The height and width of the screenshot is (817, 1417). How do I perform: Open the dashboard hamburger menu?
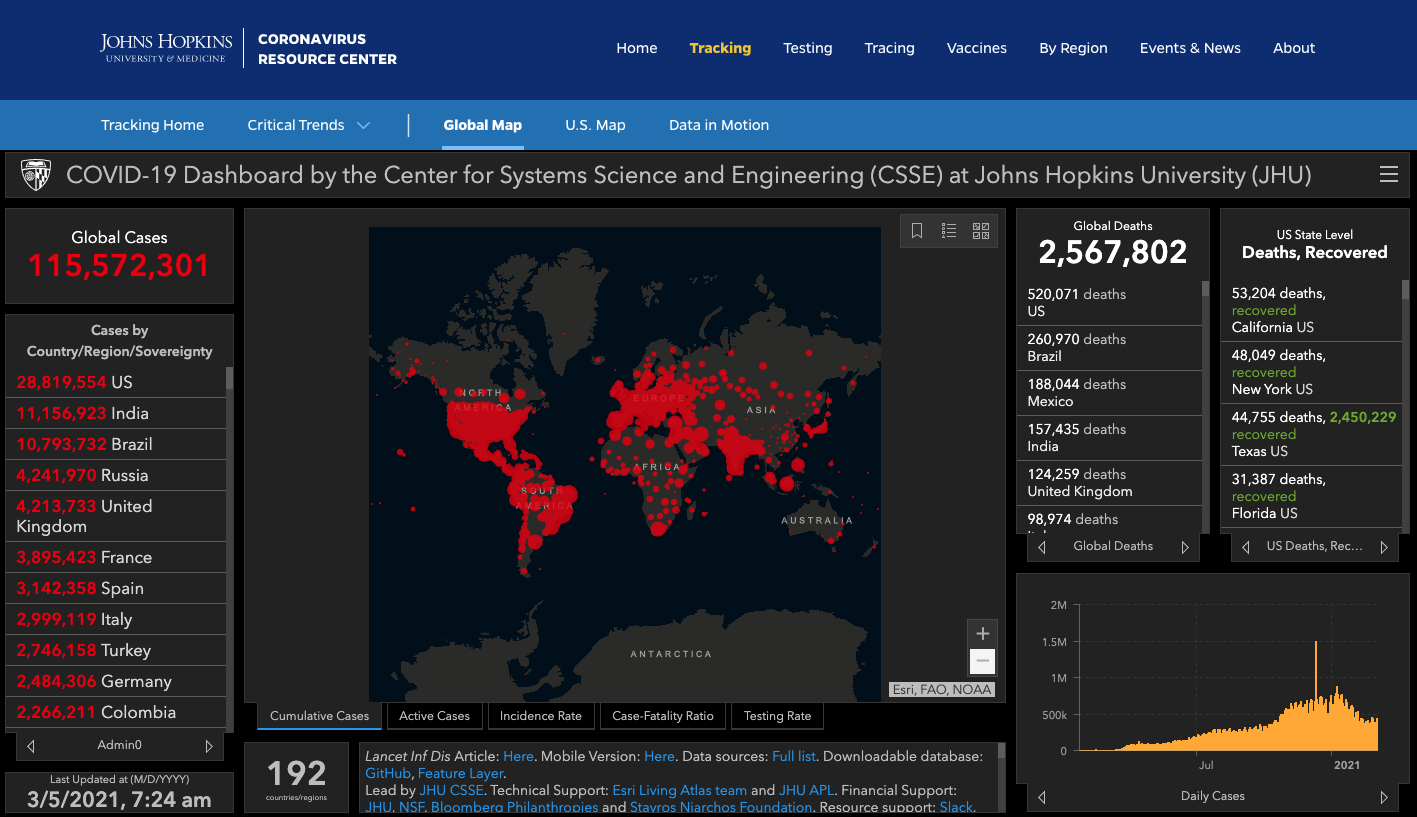[1388, 175]
